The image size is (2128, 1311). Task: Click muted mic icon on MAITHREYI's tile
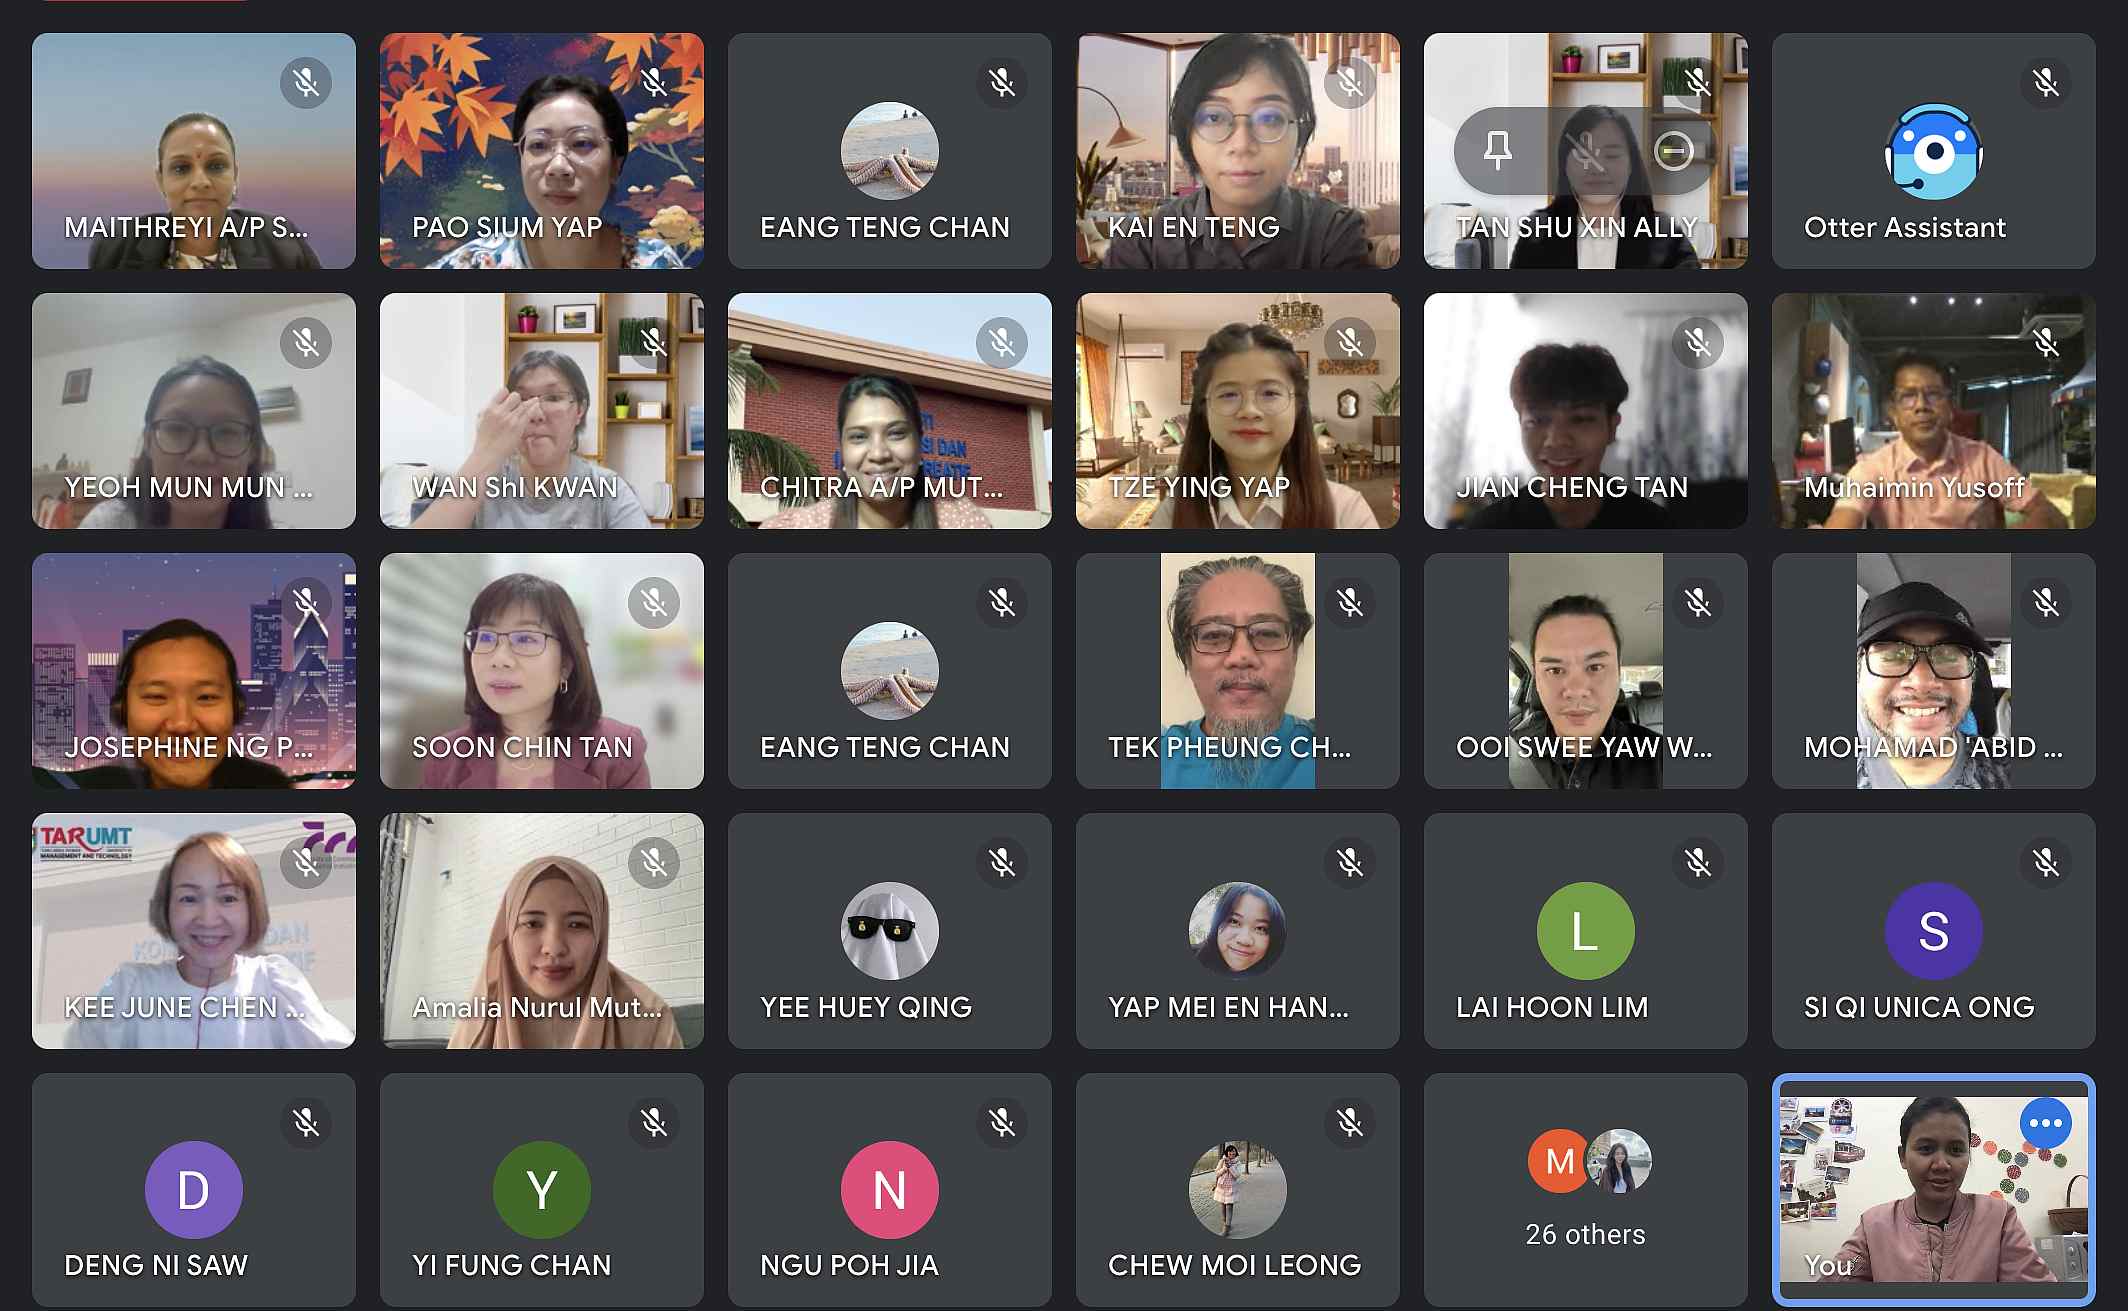point(306,83)
